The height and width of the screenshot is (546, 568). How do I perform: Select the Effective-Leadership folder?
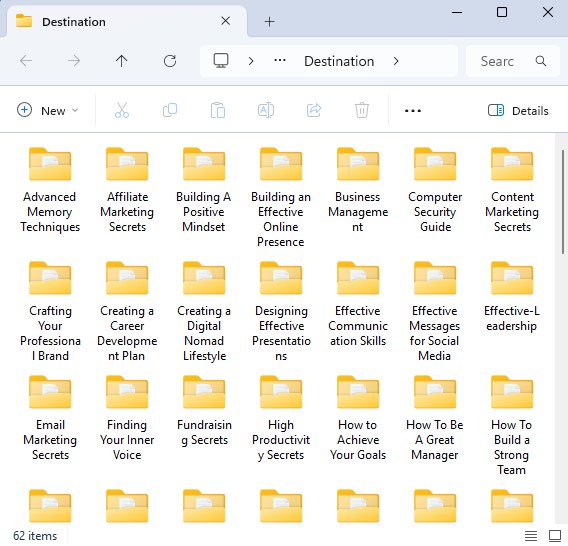tap(512, 296)
